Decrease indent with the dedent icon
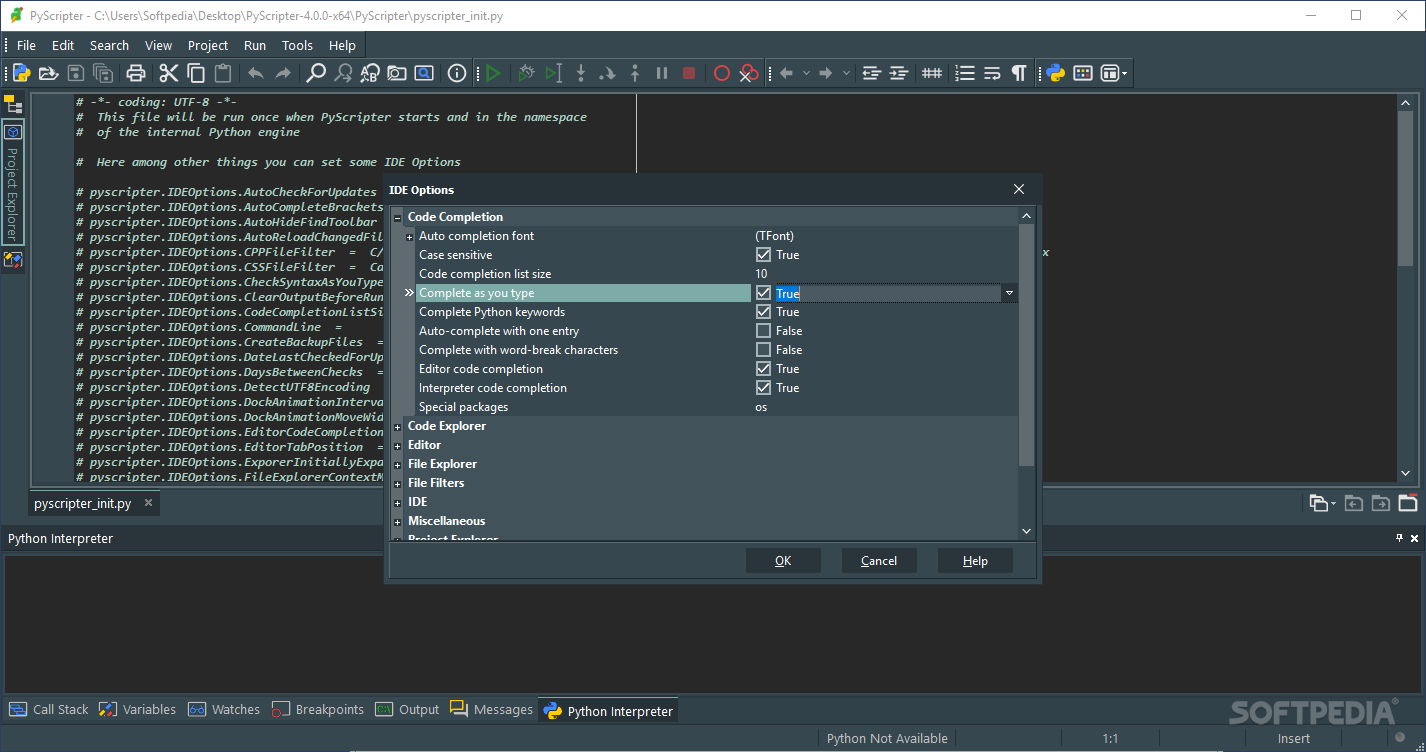Viewport: 1426px width, 752px height. point(871,73)
